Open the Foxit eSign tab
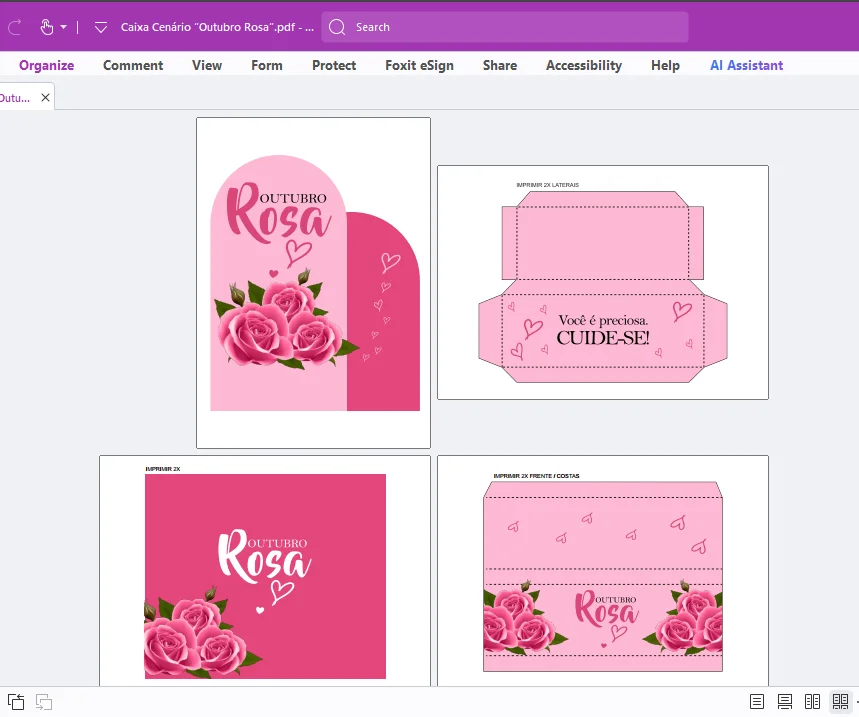The image size is (859, 717). [420, 65]
